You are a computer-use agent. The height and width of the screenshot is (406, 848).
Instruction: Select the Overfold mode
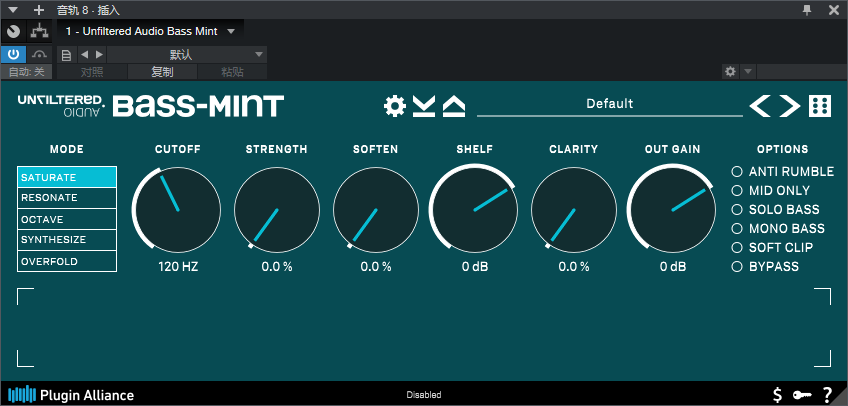(x=67, y=262)
